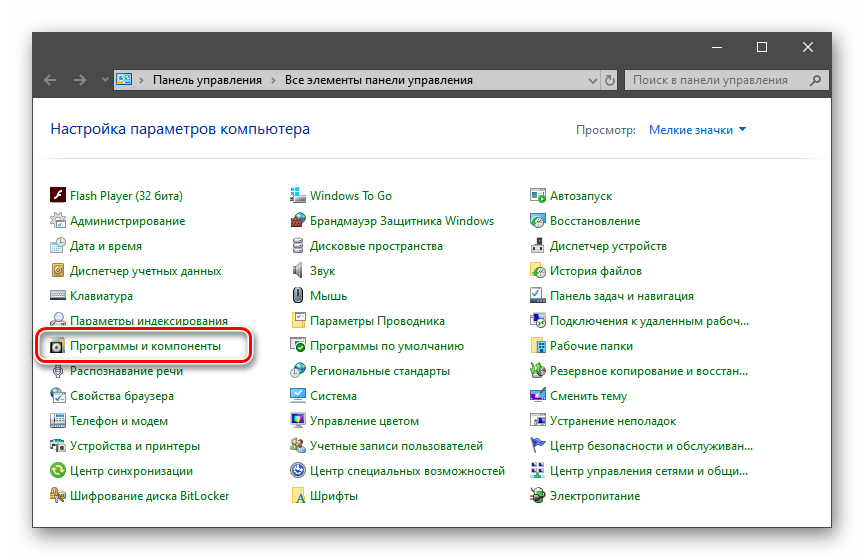Open the Программы по умолчанию icon

(298, 346)
